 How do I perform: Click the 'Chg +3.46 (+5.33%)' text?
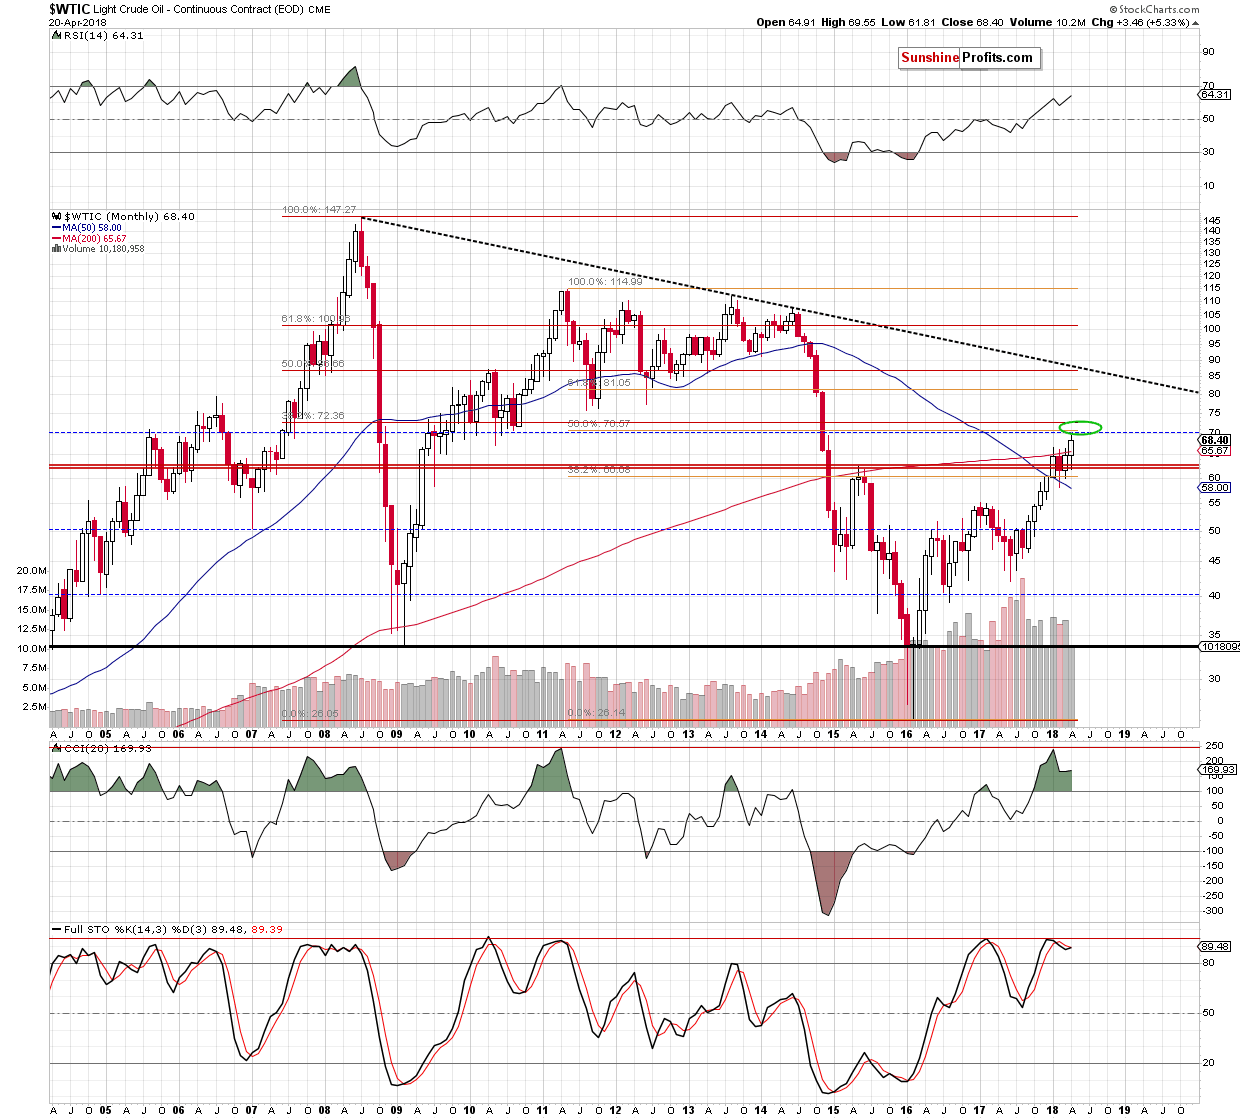coord(1140,22)
